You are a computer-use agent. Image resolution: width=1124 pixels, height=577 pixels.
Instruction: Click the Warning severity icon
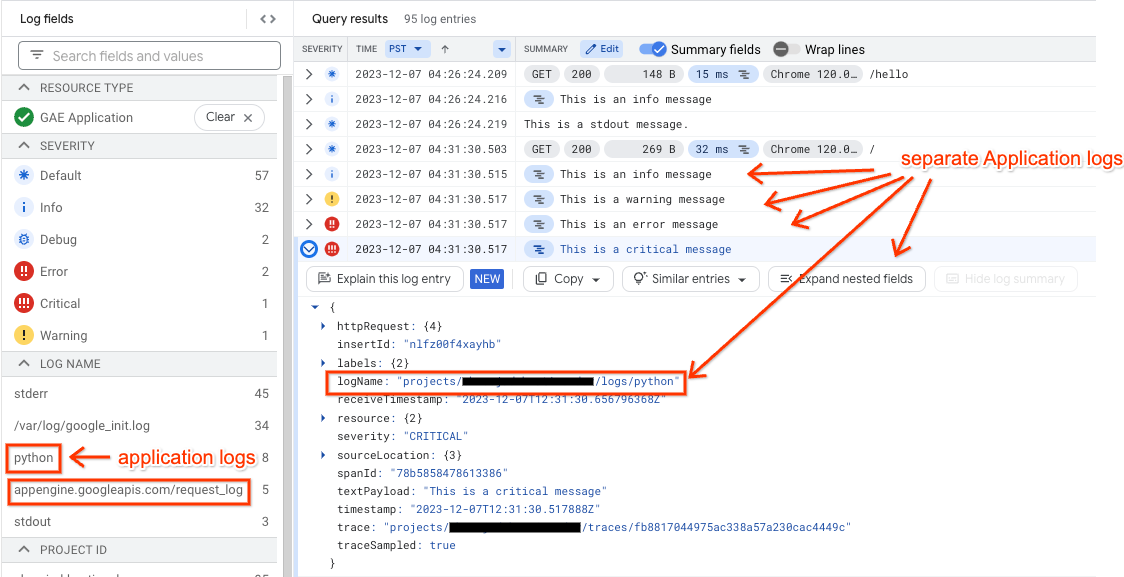coord(24,335)
